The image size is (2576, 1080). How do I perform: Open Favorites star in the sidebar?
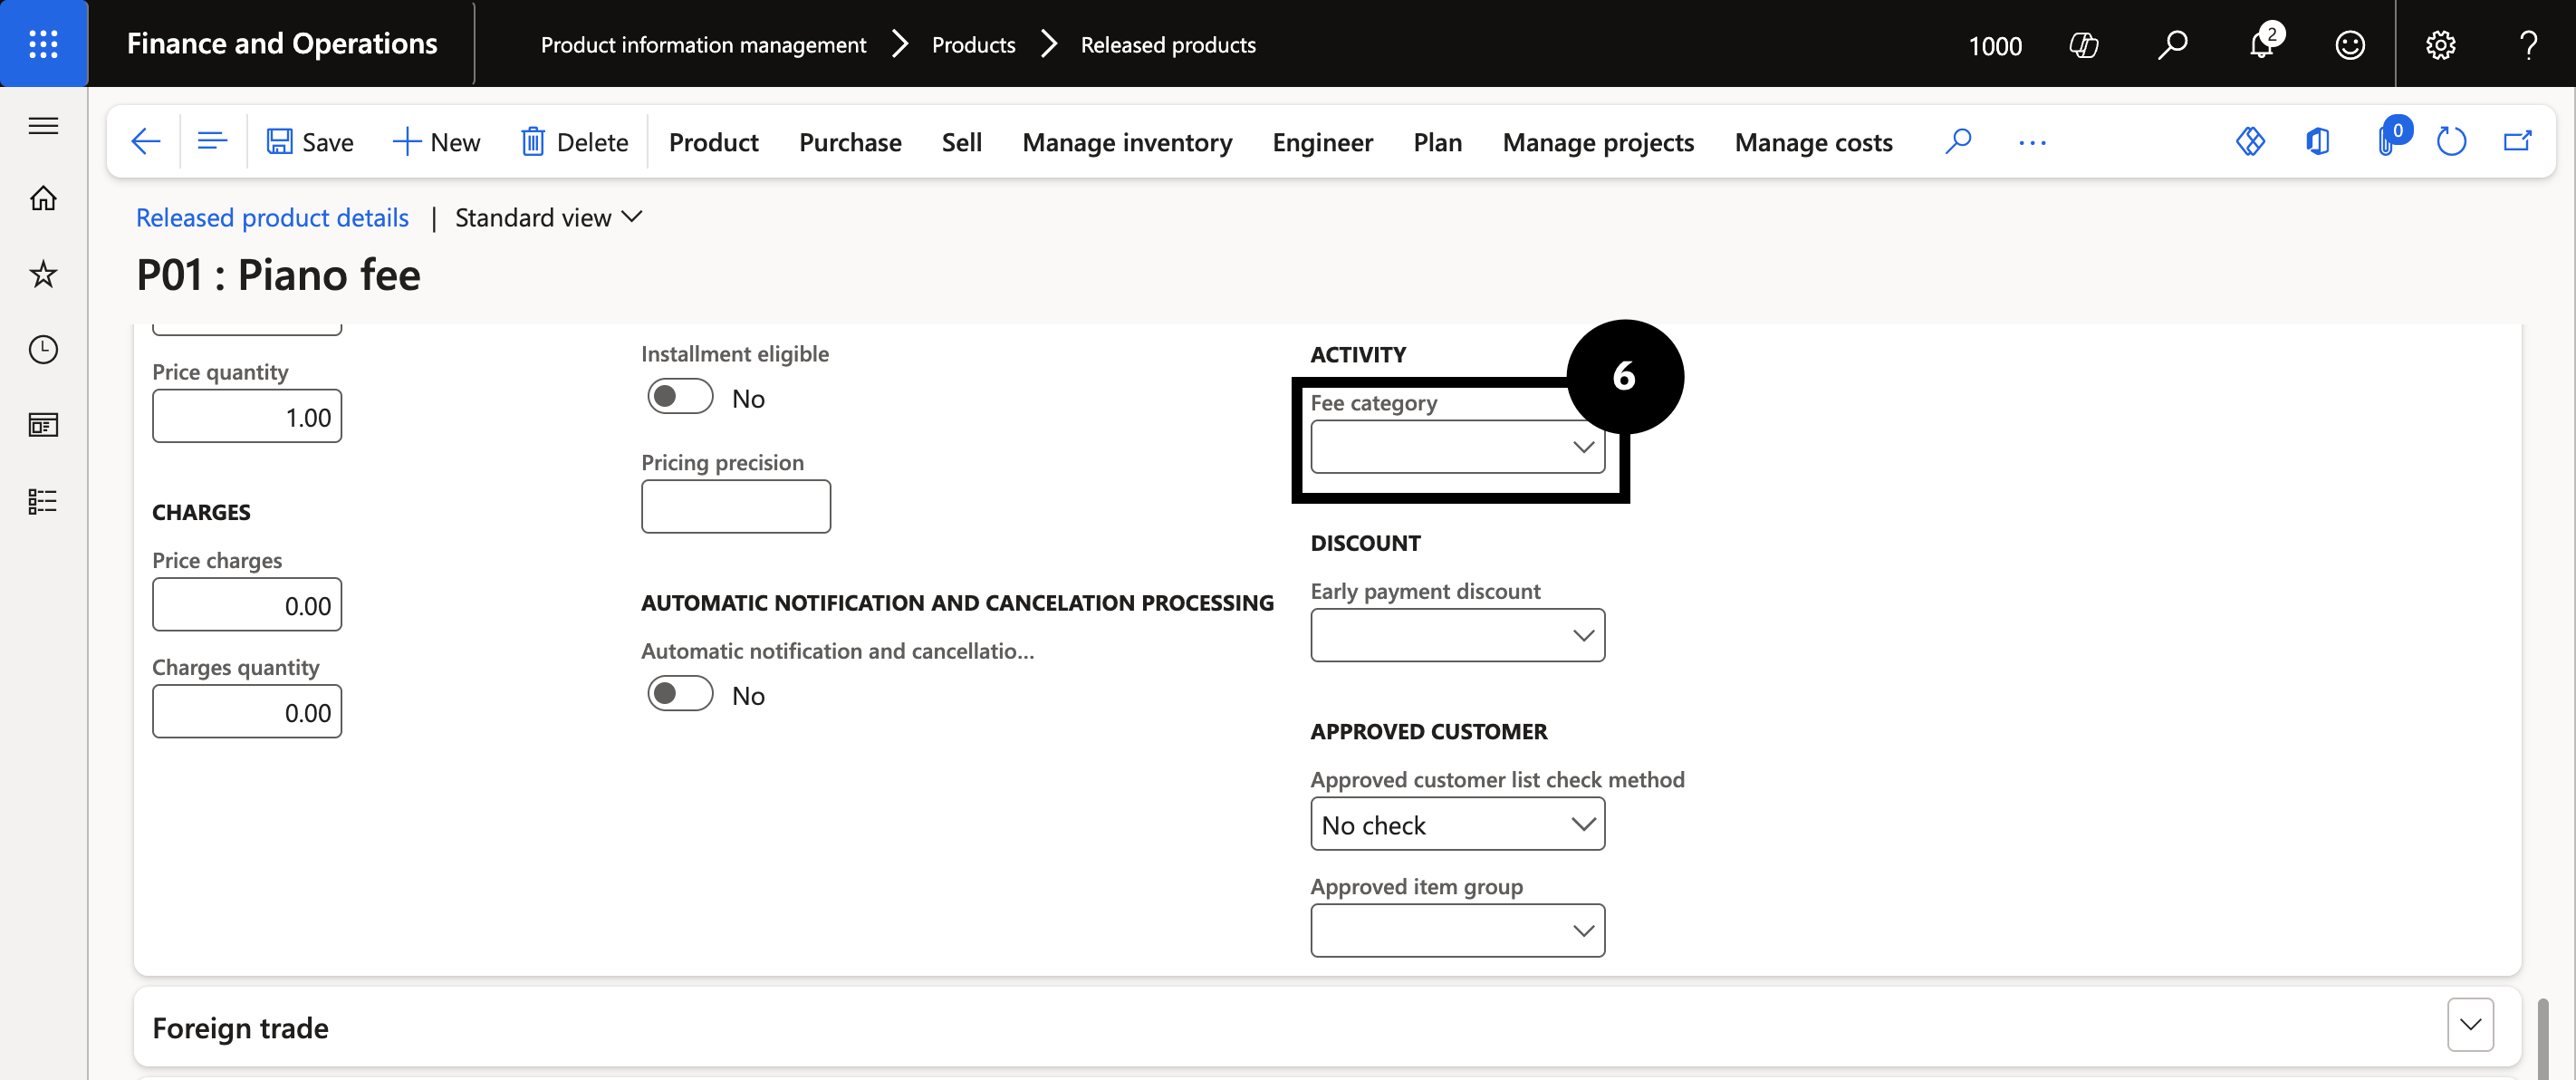[43, 274]
